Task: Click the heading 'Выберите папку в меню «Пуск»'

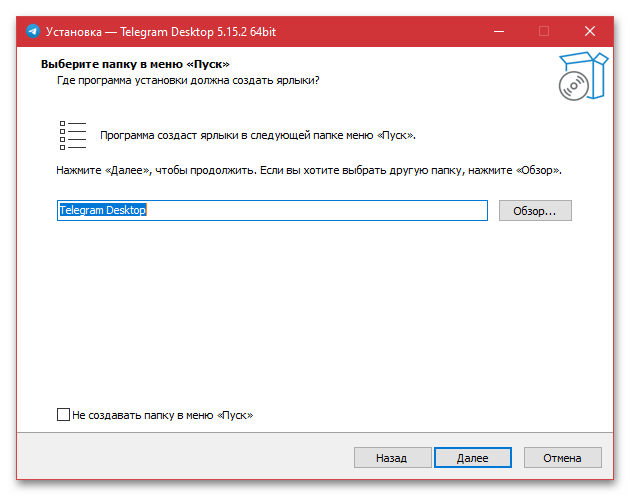Action: tap(135, 64)
